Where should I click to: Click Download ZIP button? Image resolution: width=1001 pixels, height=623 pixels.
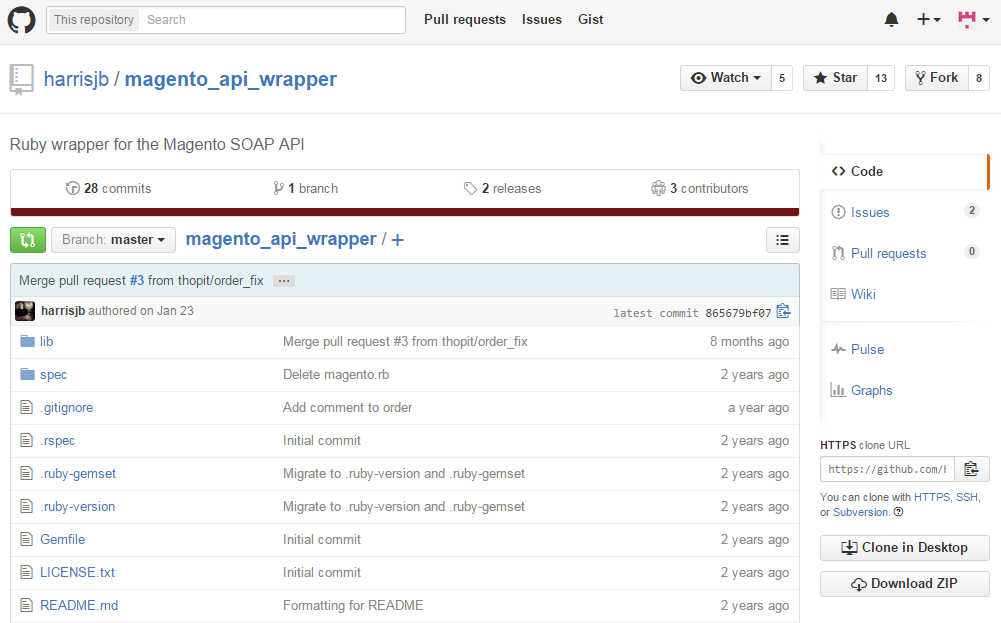[x=905, y=583]
